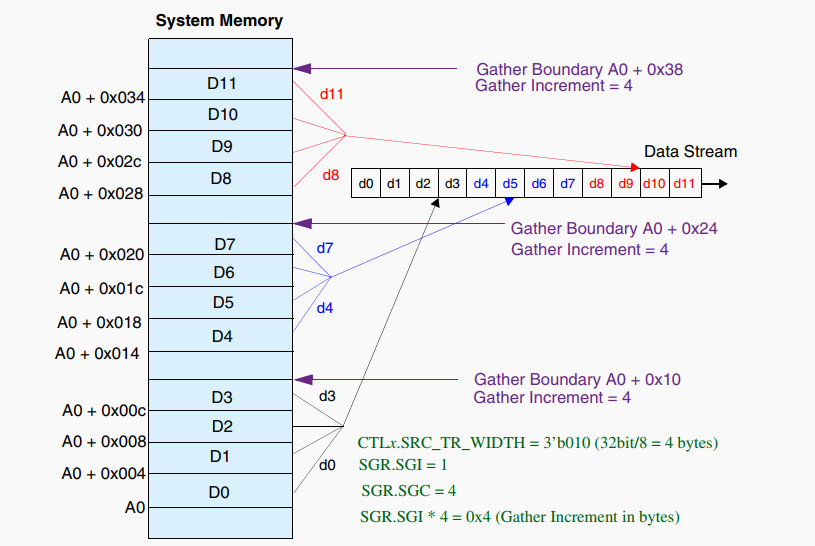Select the D1 memory cell
The width and height of the screenshot is (815, 546).
pyautogui.click(x=220, y=458)
